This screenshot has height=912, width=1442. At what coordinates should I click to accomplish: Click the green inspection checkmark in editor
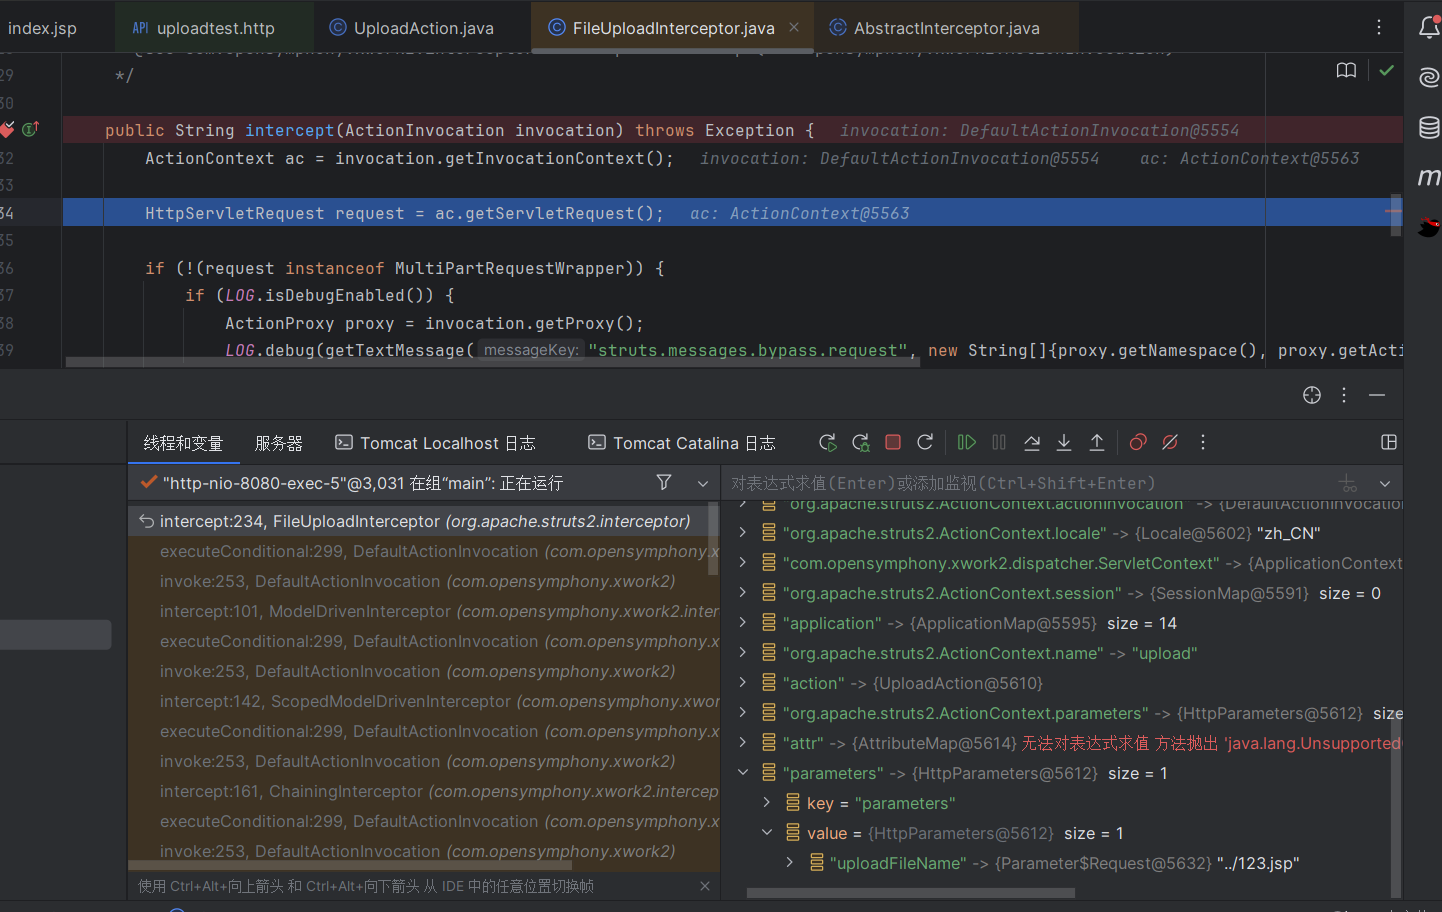coord(1386,70)
